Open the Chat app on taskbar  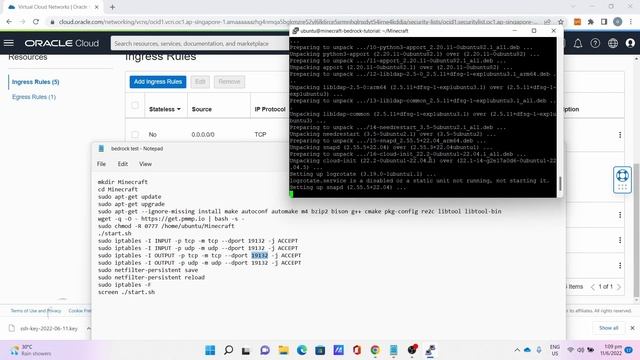pyautogui.click(x=265, y=350)
